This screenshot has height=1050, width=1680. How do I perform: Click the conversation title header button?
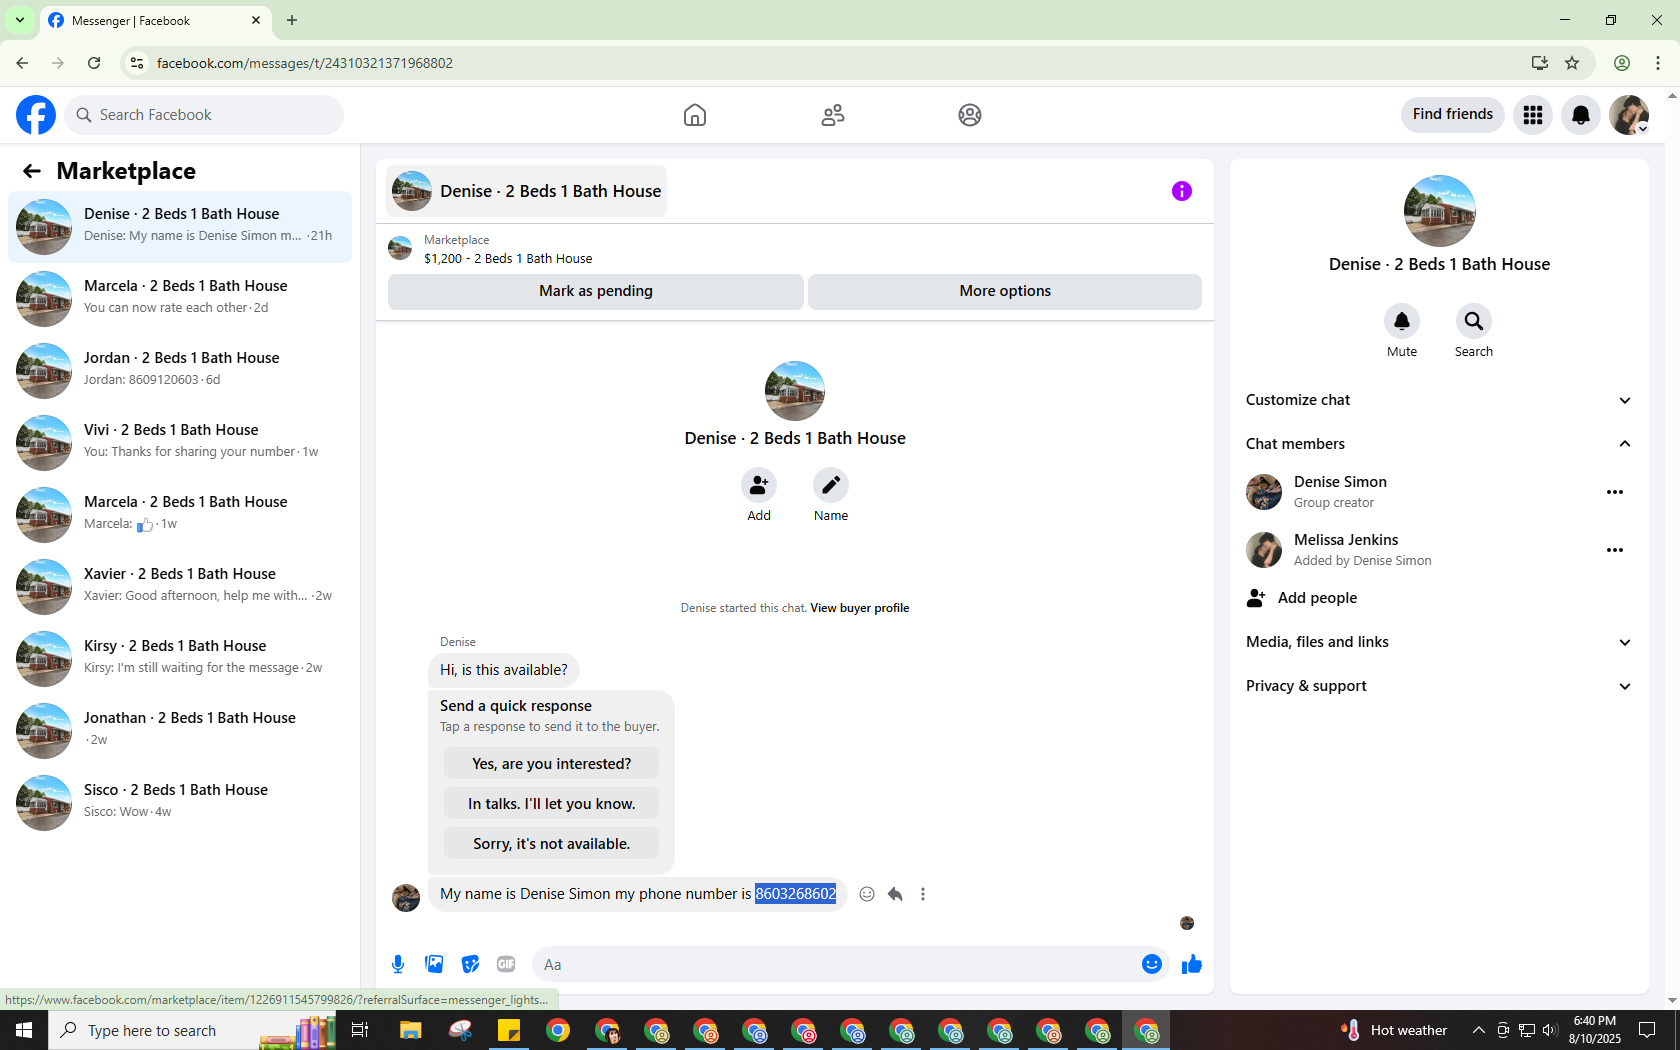pos(527,191)
